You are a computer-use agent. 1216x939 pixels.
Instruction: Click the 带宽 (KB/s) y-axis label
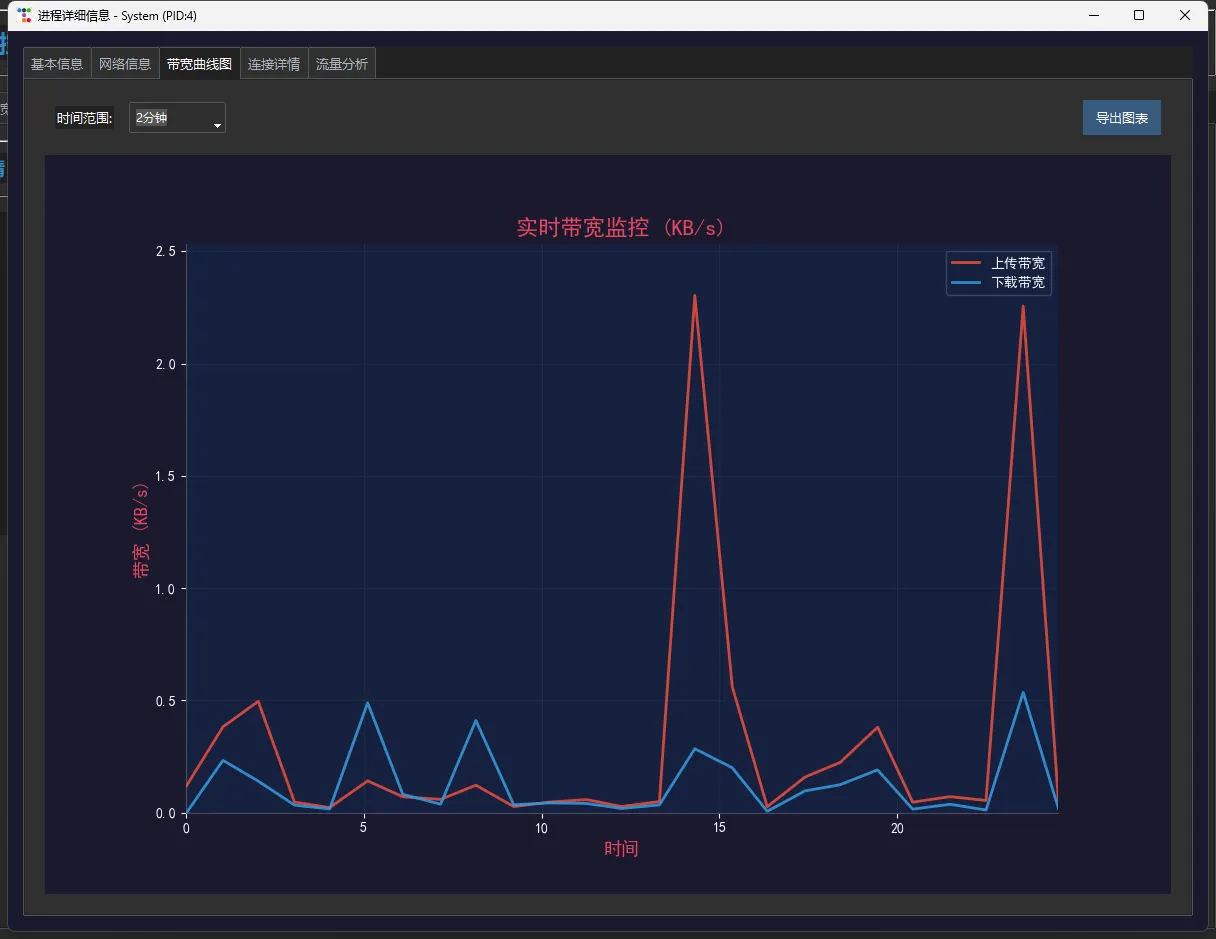click(x=141, y=530)
